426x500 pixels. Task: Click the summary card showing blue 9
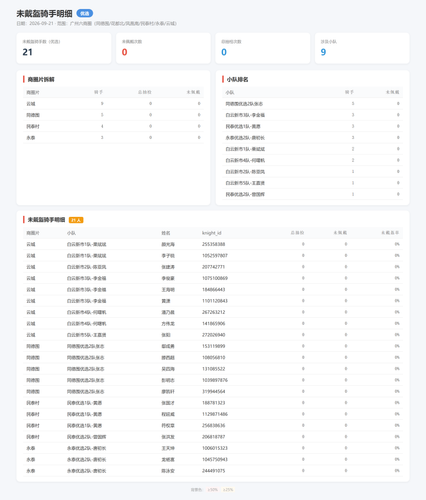tap(362, 48)
